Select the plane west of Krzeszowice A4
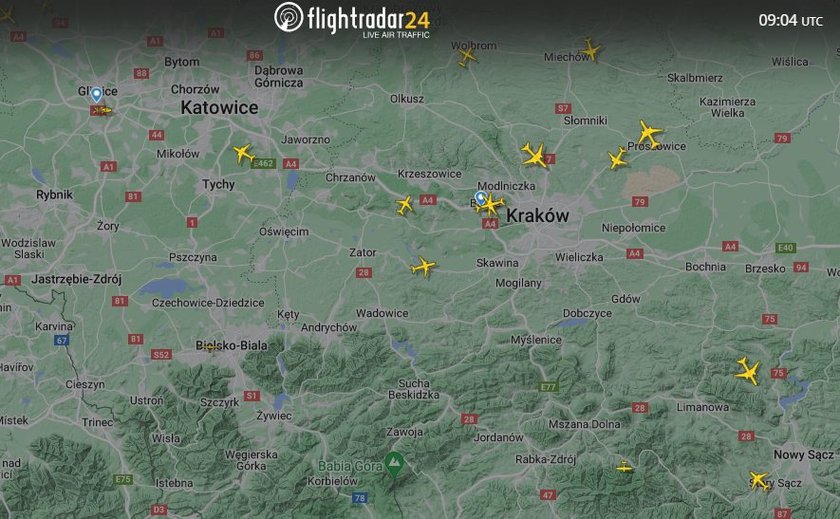 coord(405,205)
